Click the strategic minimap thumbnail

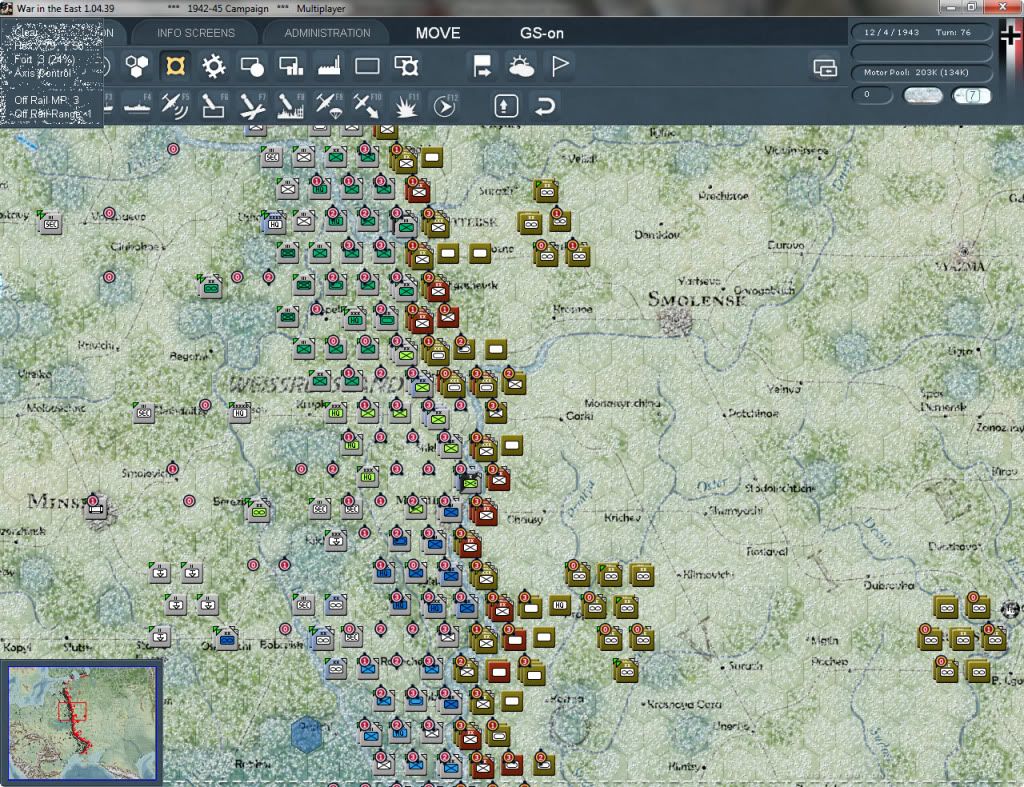point(82,722)
